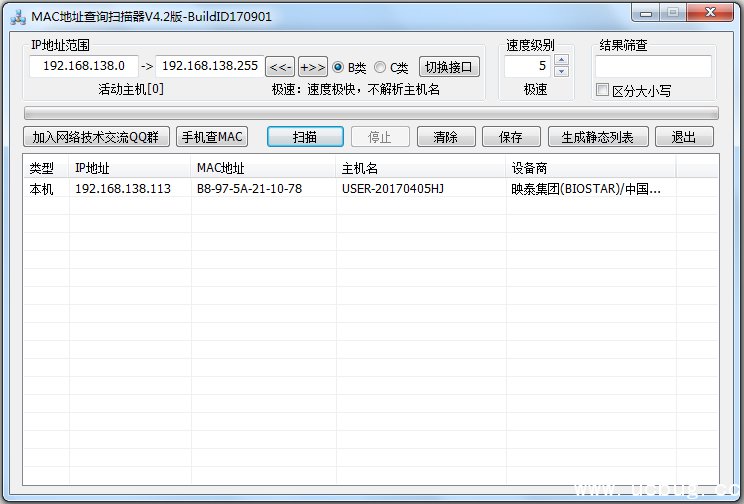
Task: Select the 192.168.138.113 host row
Action: click(x=122, y=188)
